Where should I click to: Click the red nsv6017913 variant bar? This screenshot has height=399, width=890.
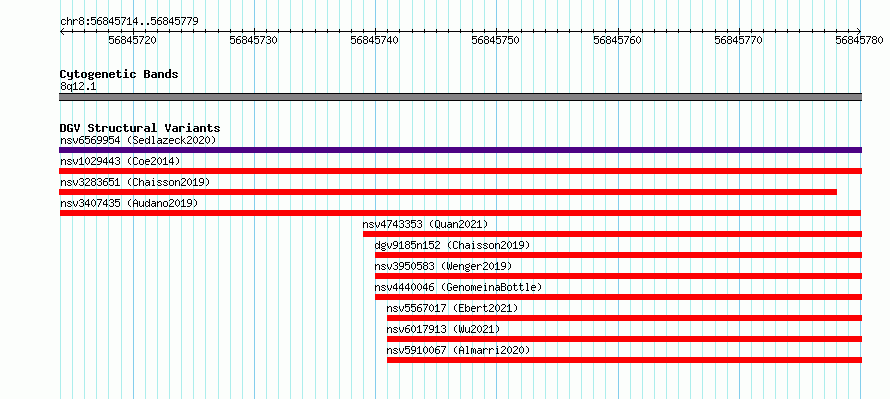coord(624,339)
